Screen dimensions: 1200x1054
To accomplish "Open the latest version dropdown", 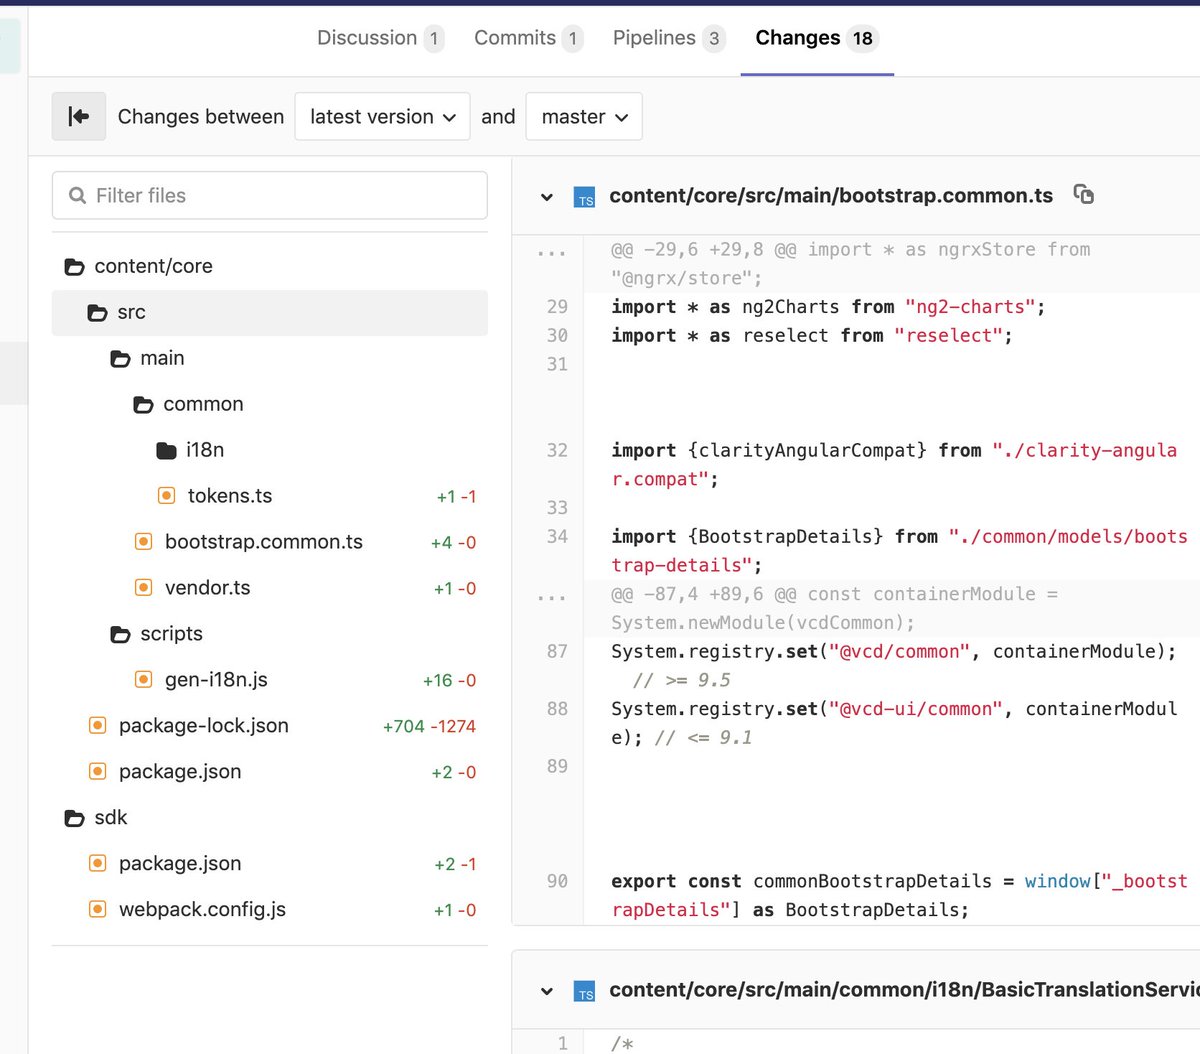I will click(382, 116).
